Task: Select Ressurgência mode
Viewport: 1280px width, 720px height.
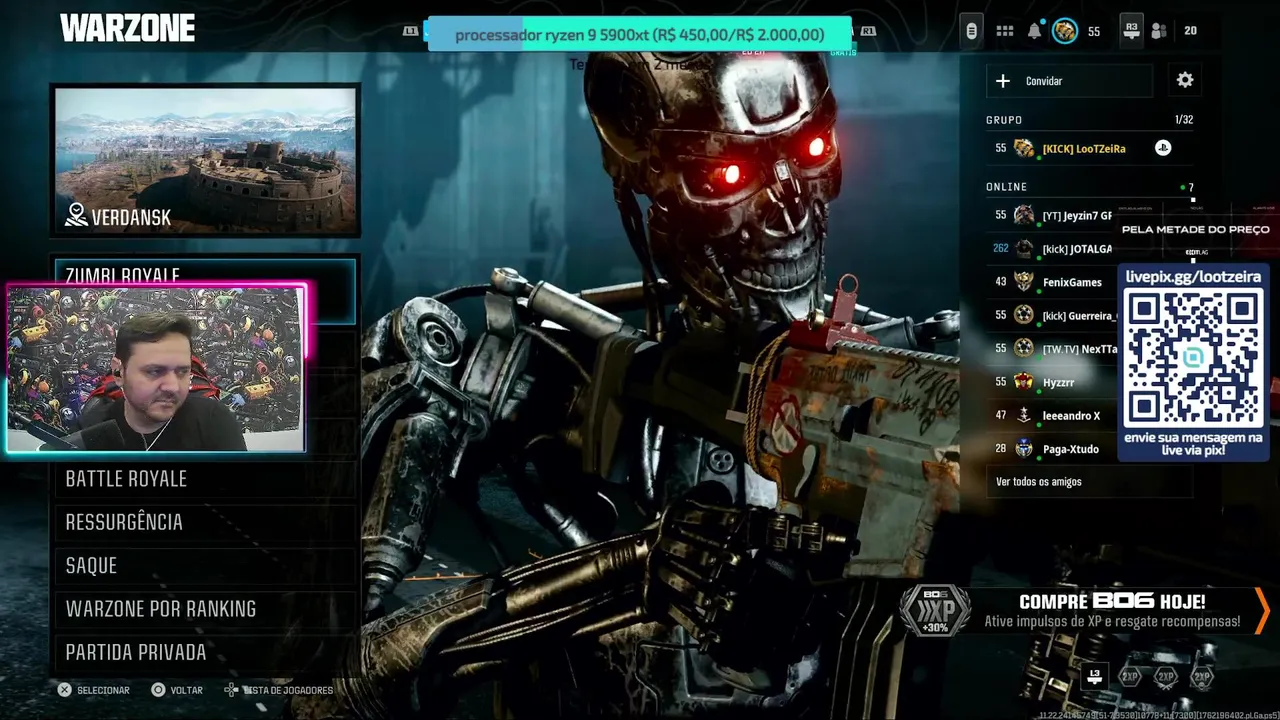Action: point(205,522)
